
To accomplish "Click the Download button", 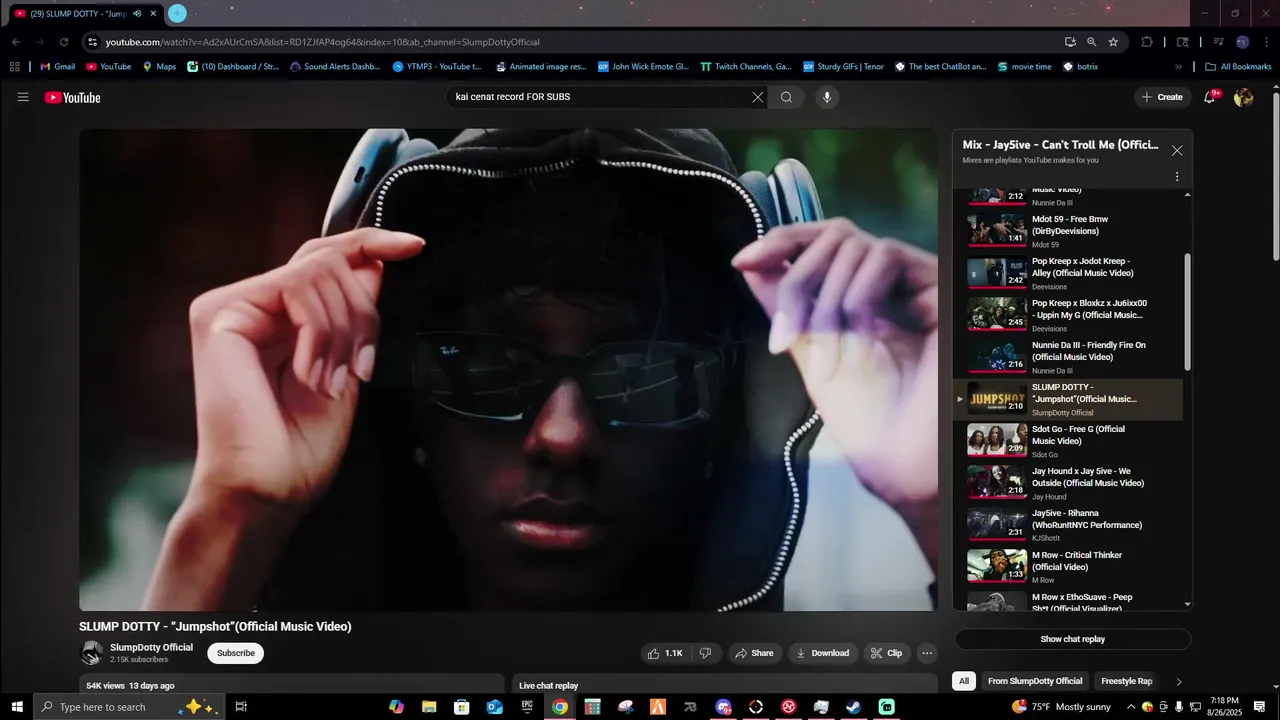I will (x=821, y=653).
